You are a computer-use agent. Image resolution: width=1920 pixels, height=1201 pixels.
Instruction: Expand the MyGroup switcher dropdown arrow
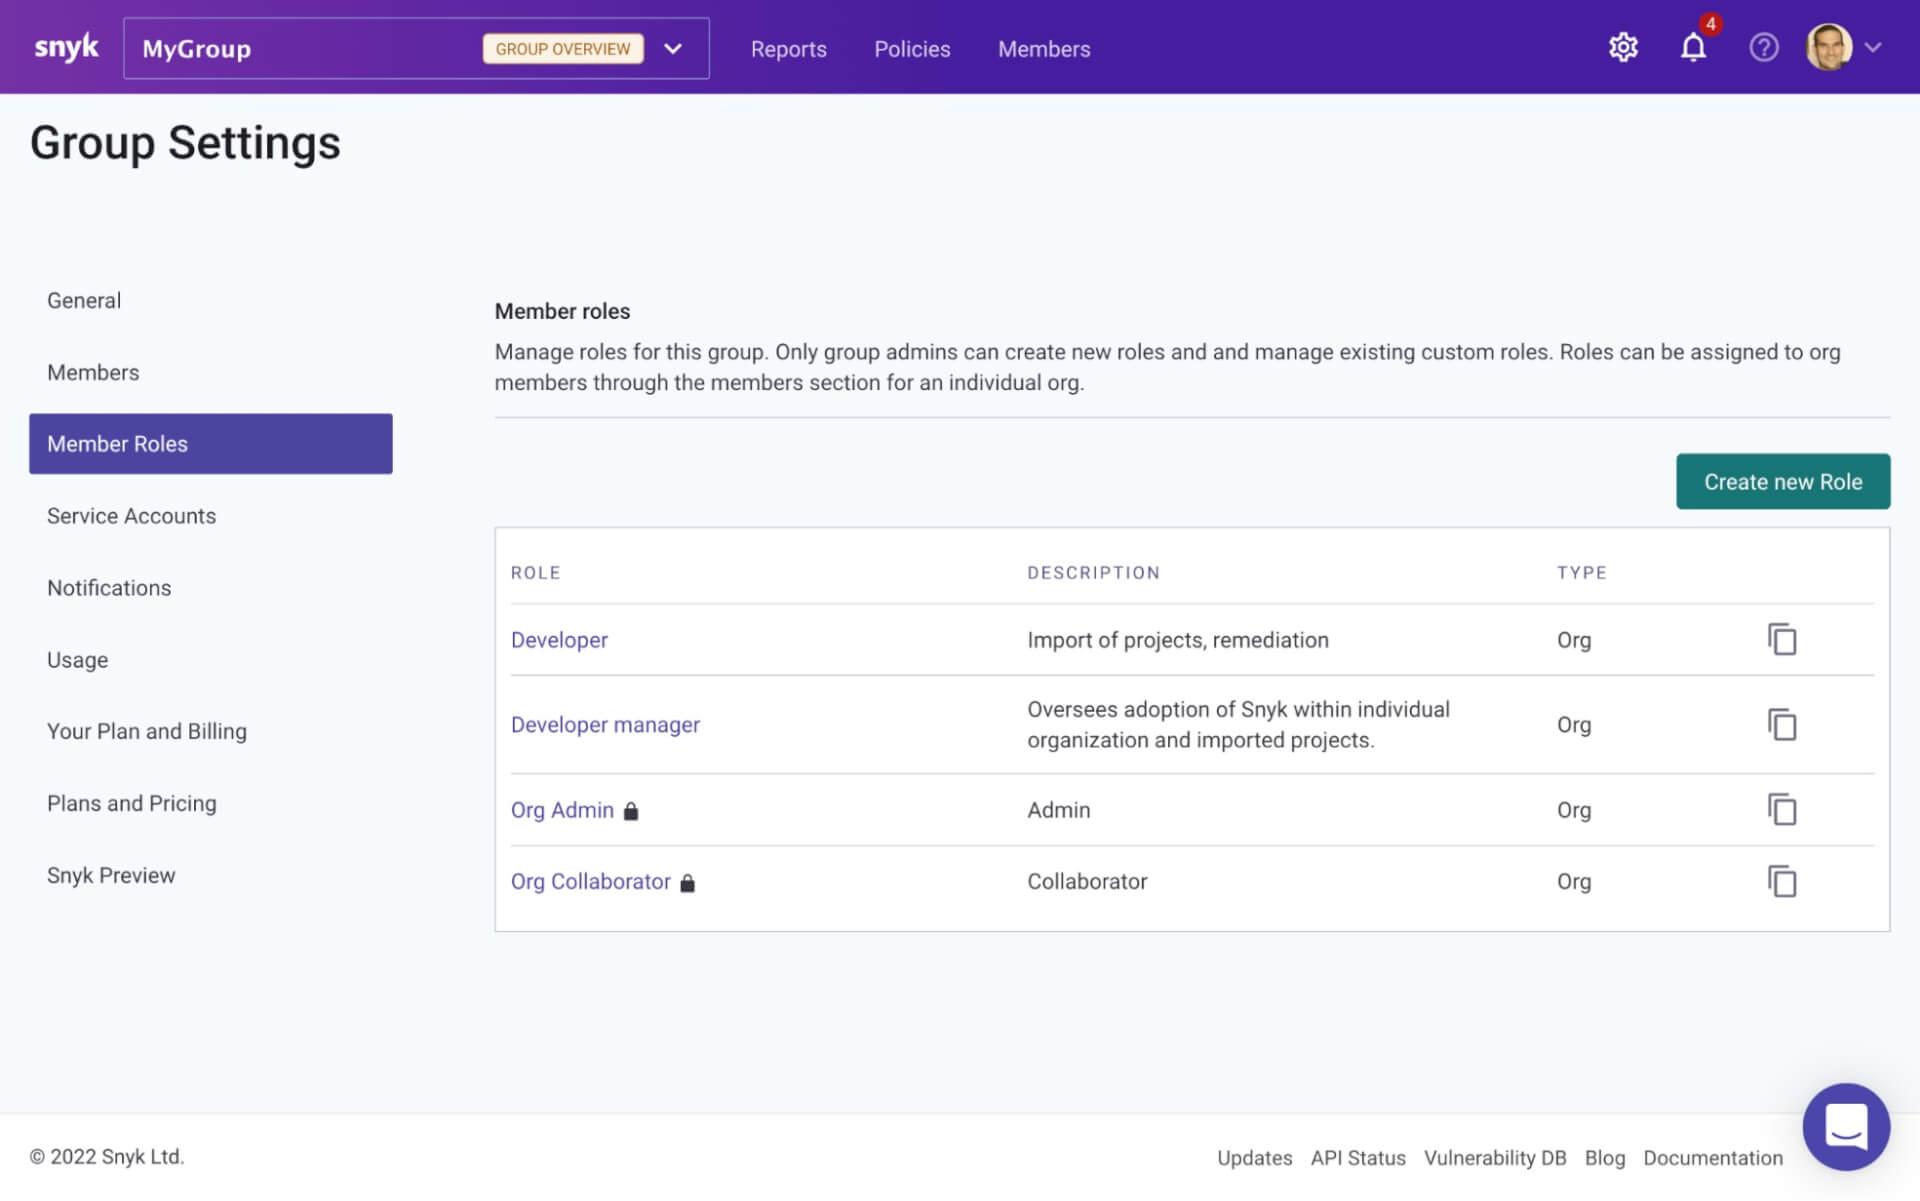pos(673,48)
